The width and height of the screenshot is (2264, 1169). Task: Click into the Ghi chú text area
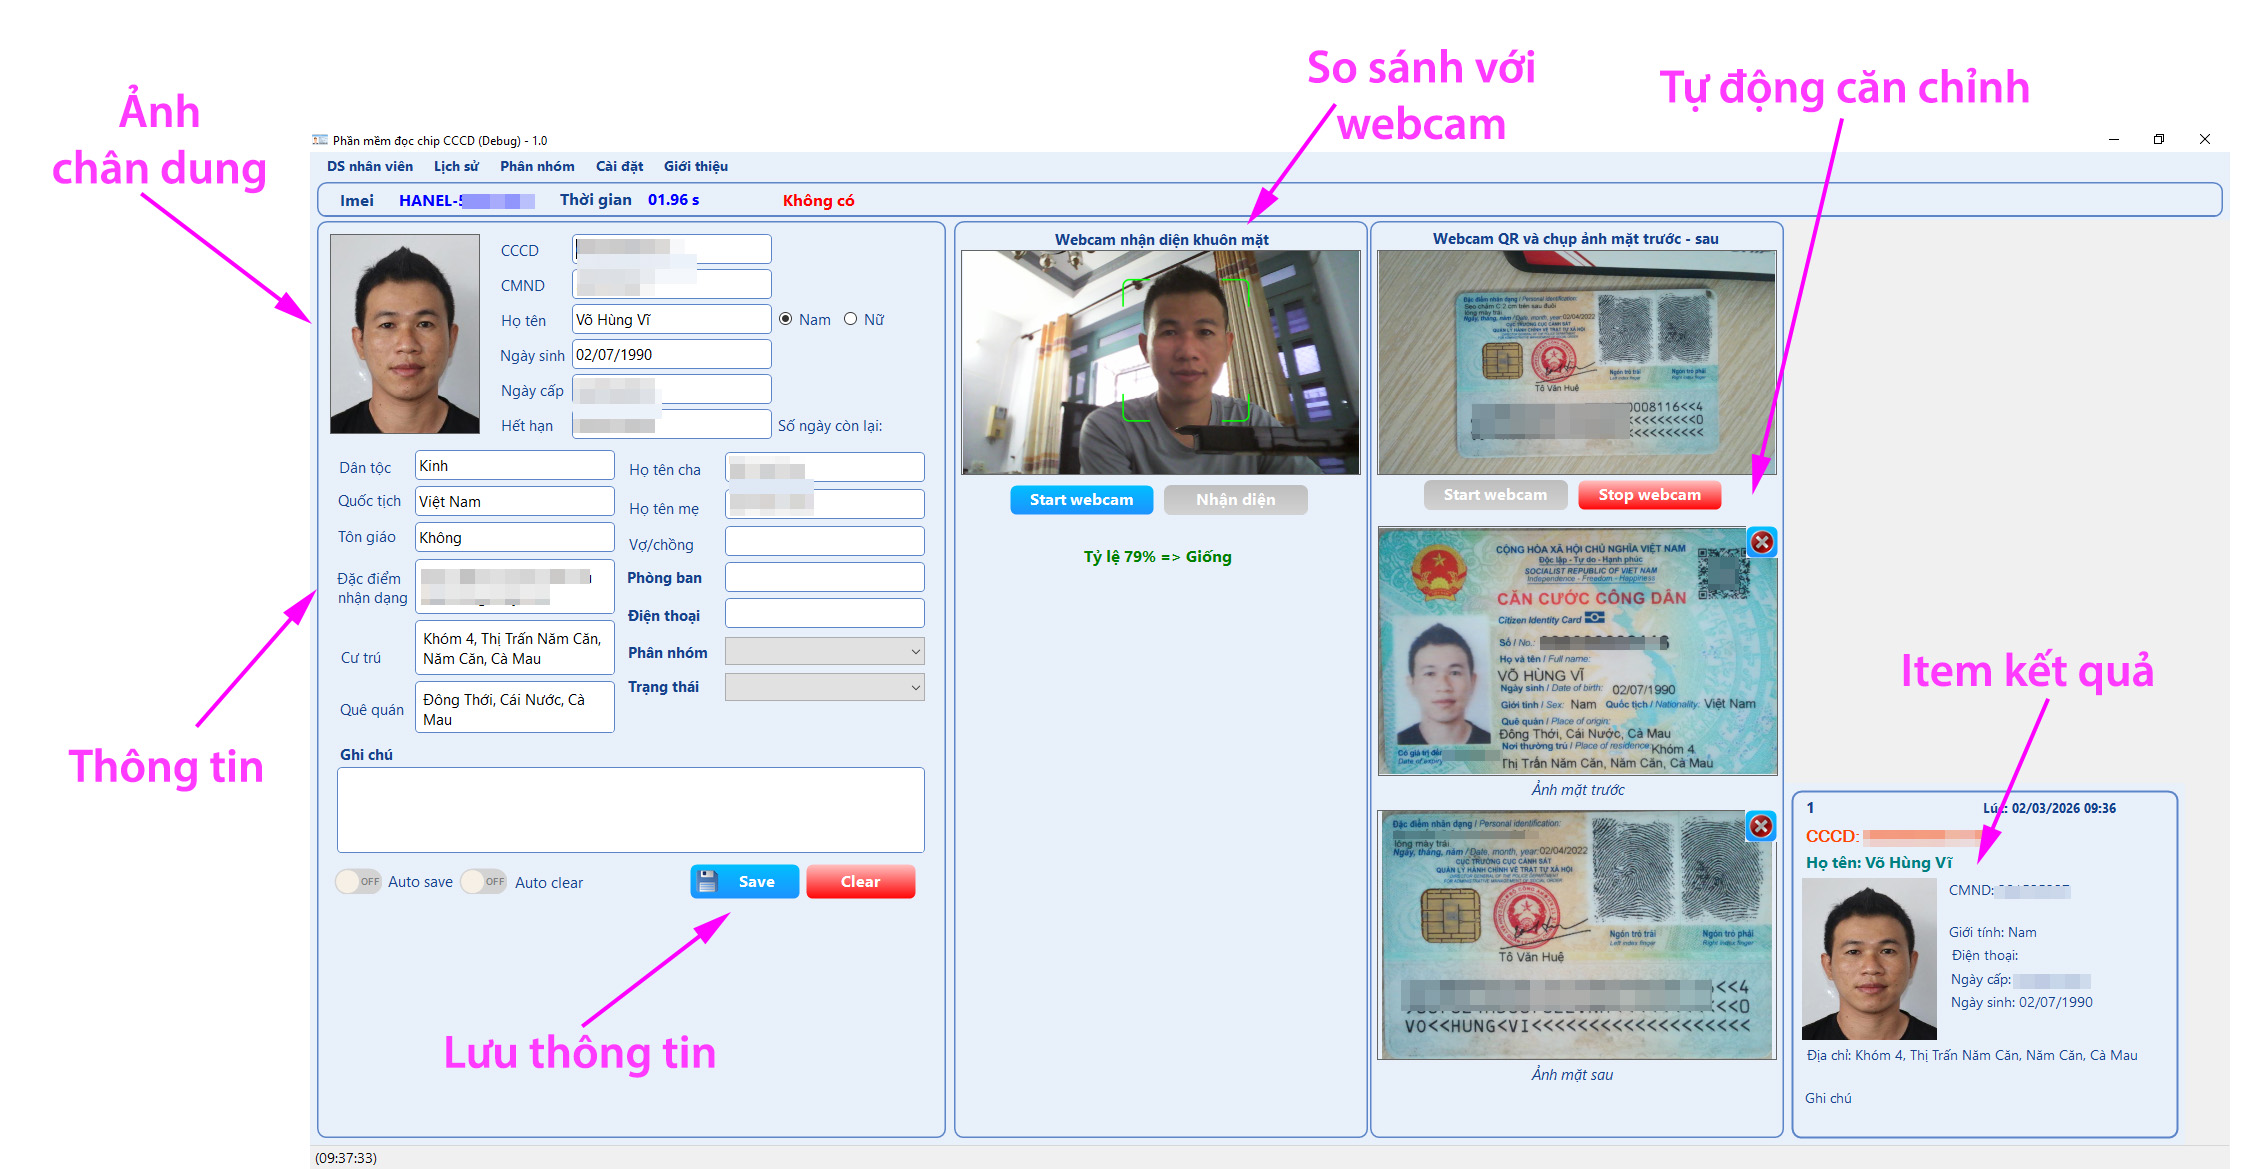[630, 809]
